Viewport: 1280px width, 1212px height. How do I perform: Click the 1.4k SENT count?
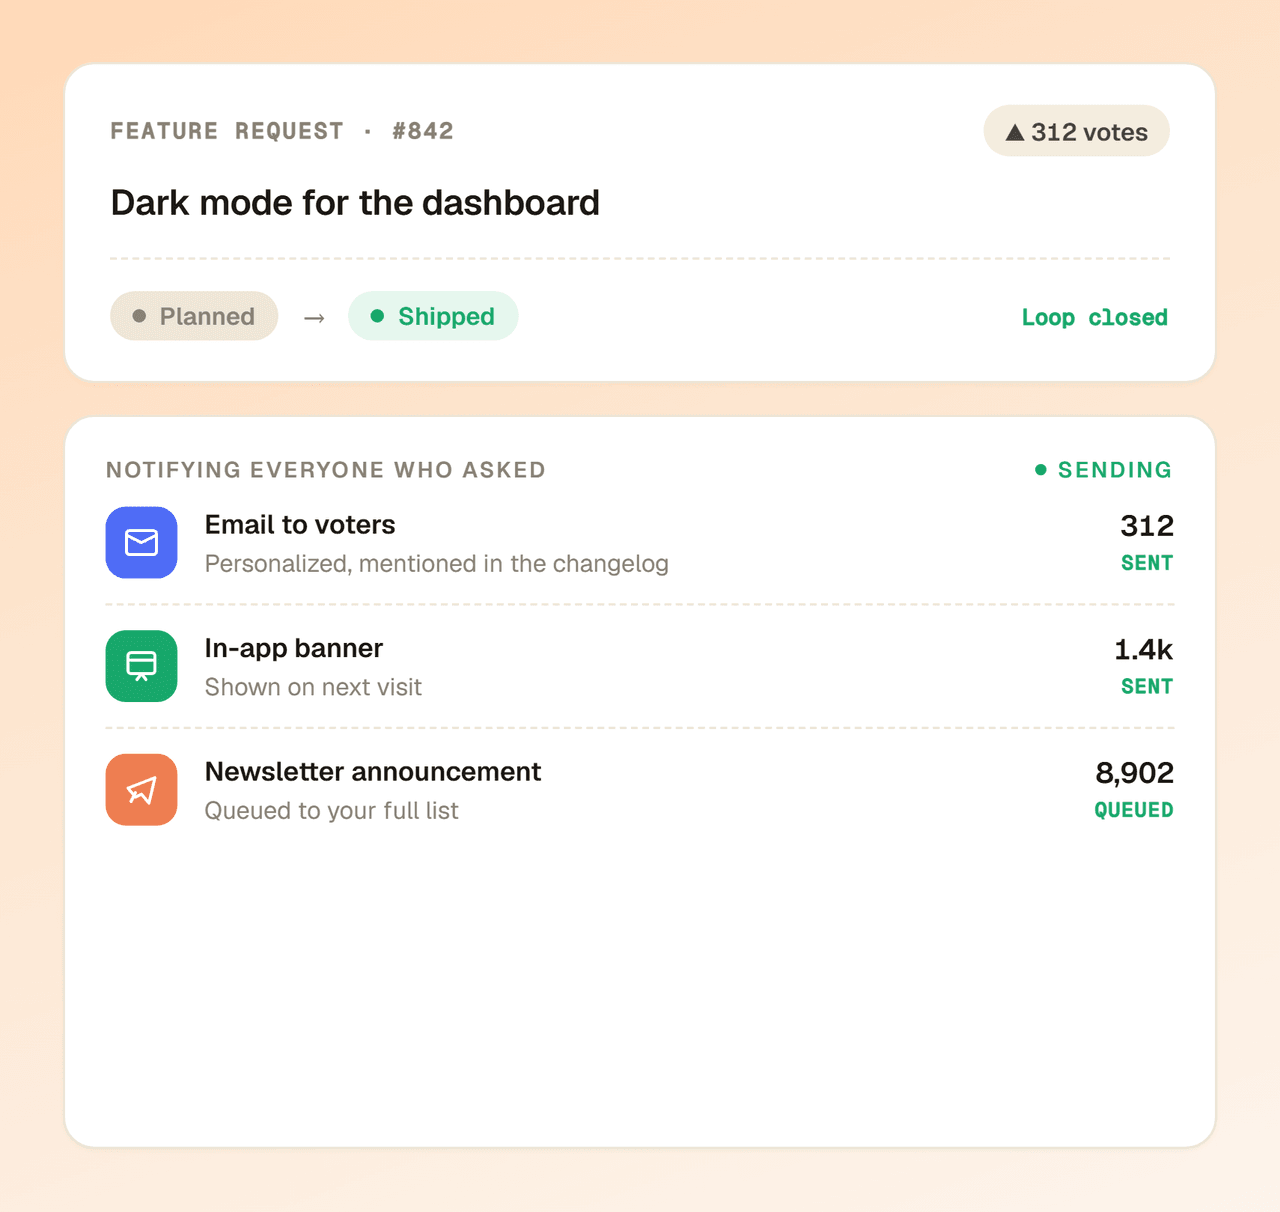point(1143,666)
